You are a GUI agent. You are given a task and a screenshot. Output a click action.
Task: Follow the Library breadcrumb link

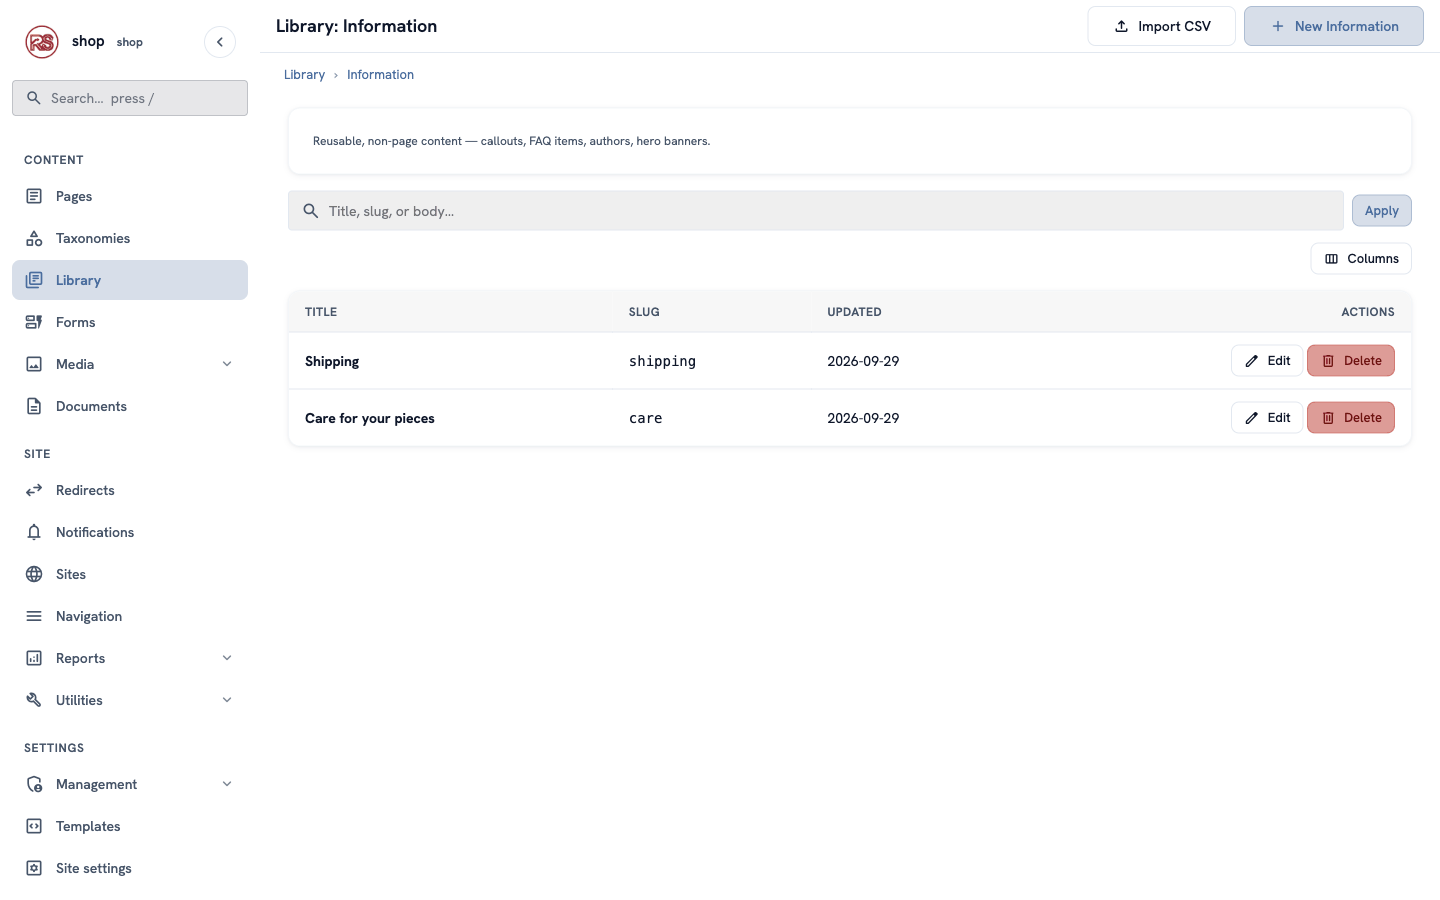click(x=304, y=75)
